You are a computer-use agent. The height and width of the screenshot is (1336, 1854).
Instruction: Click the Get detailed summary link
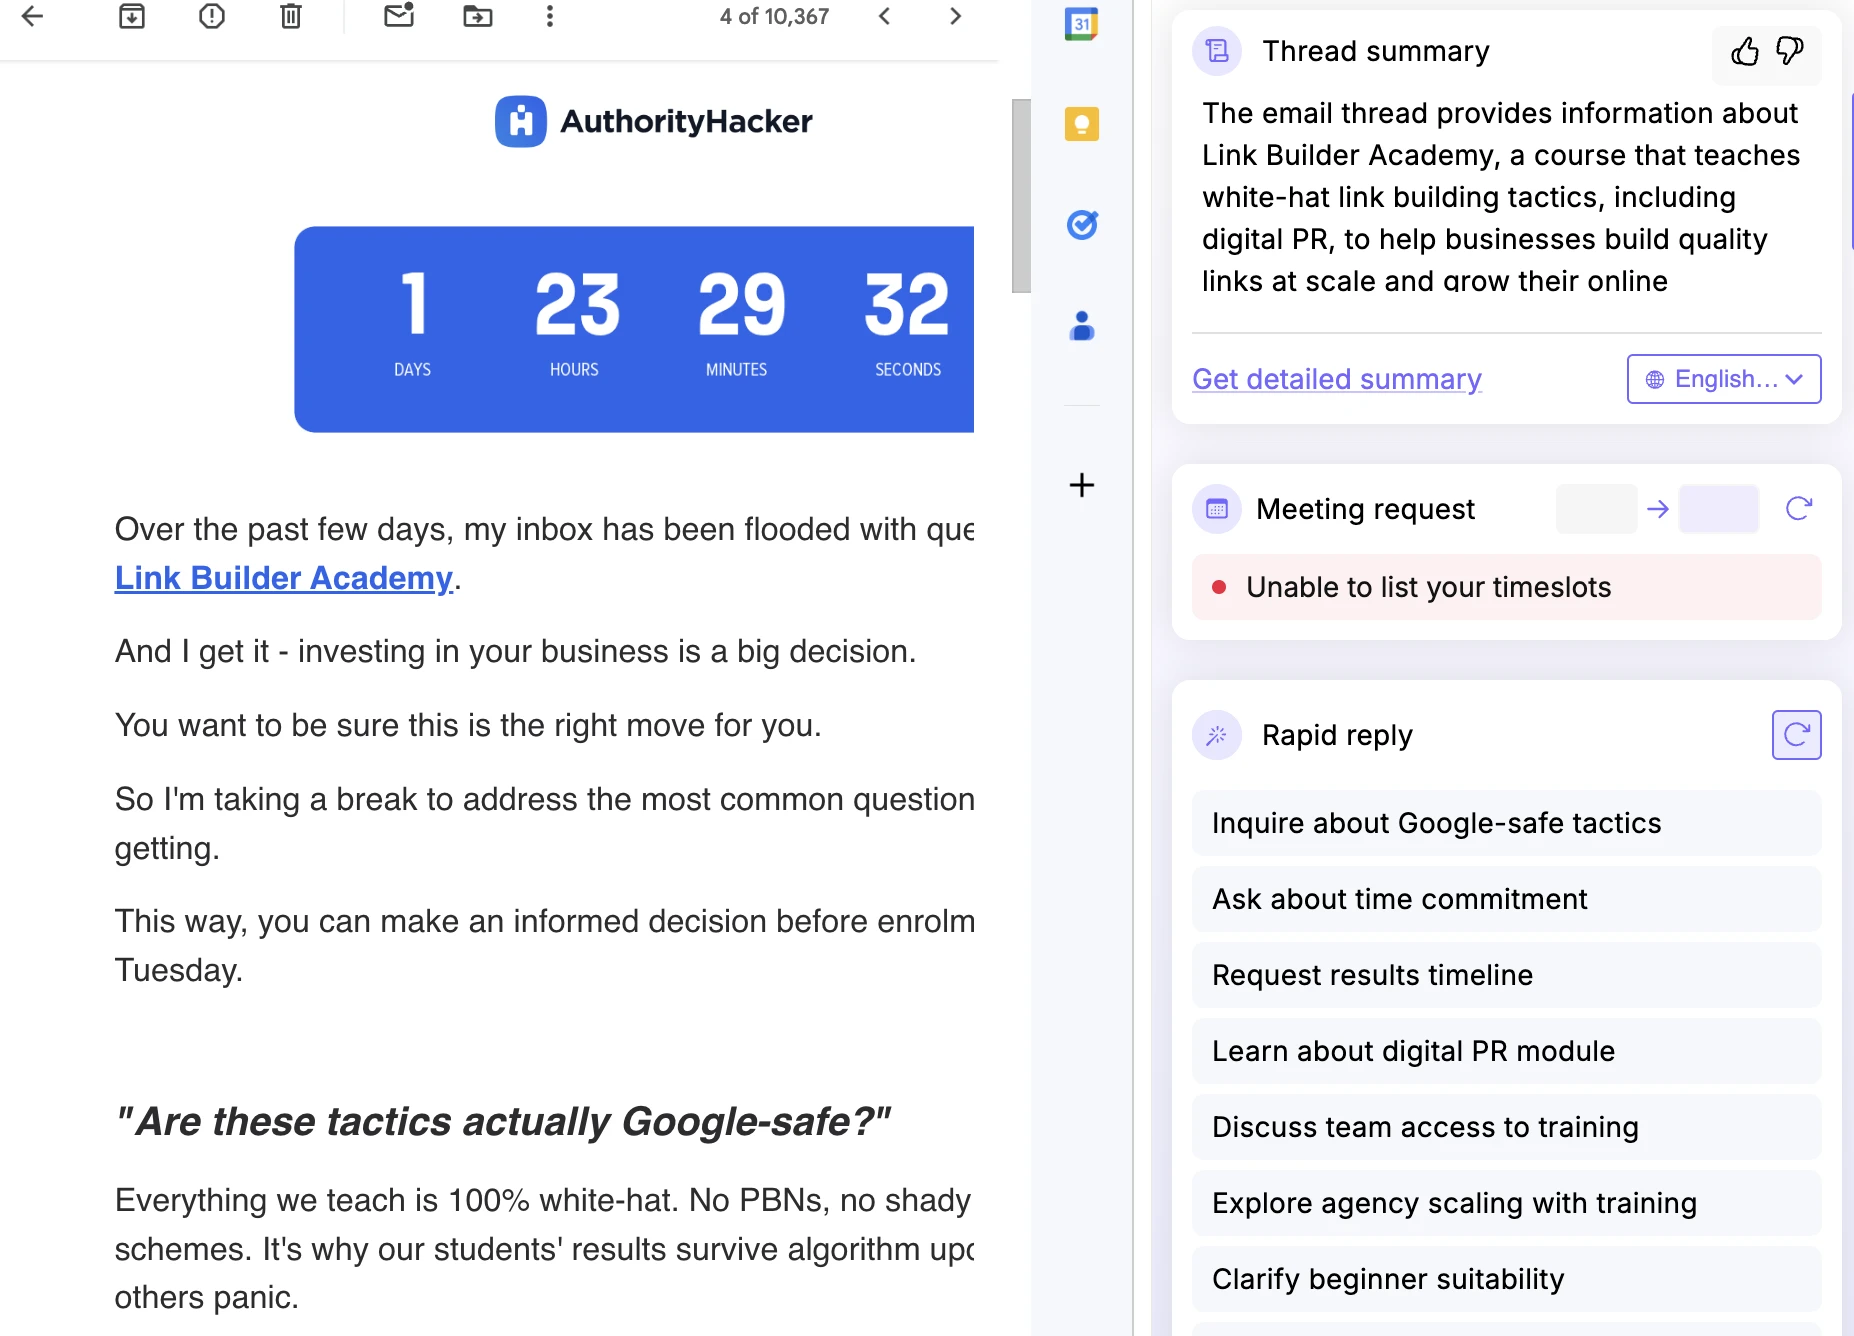(1337, 379)
